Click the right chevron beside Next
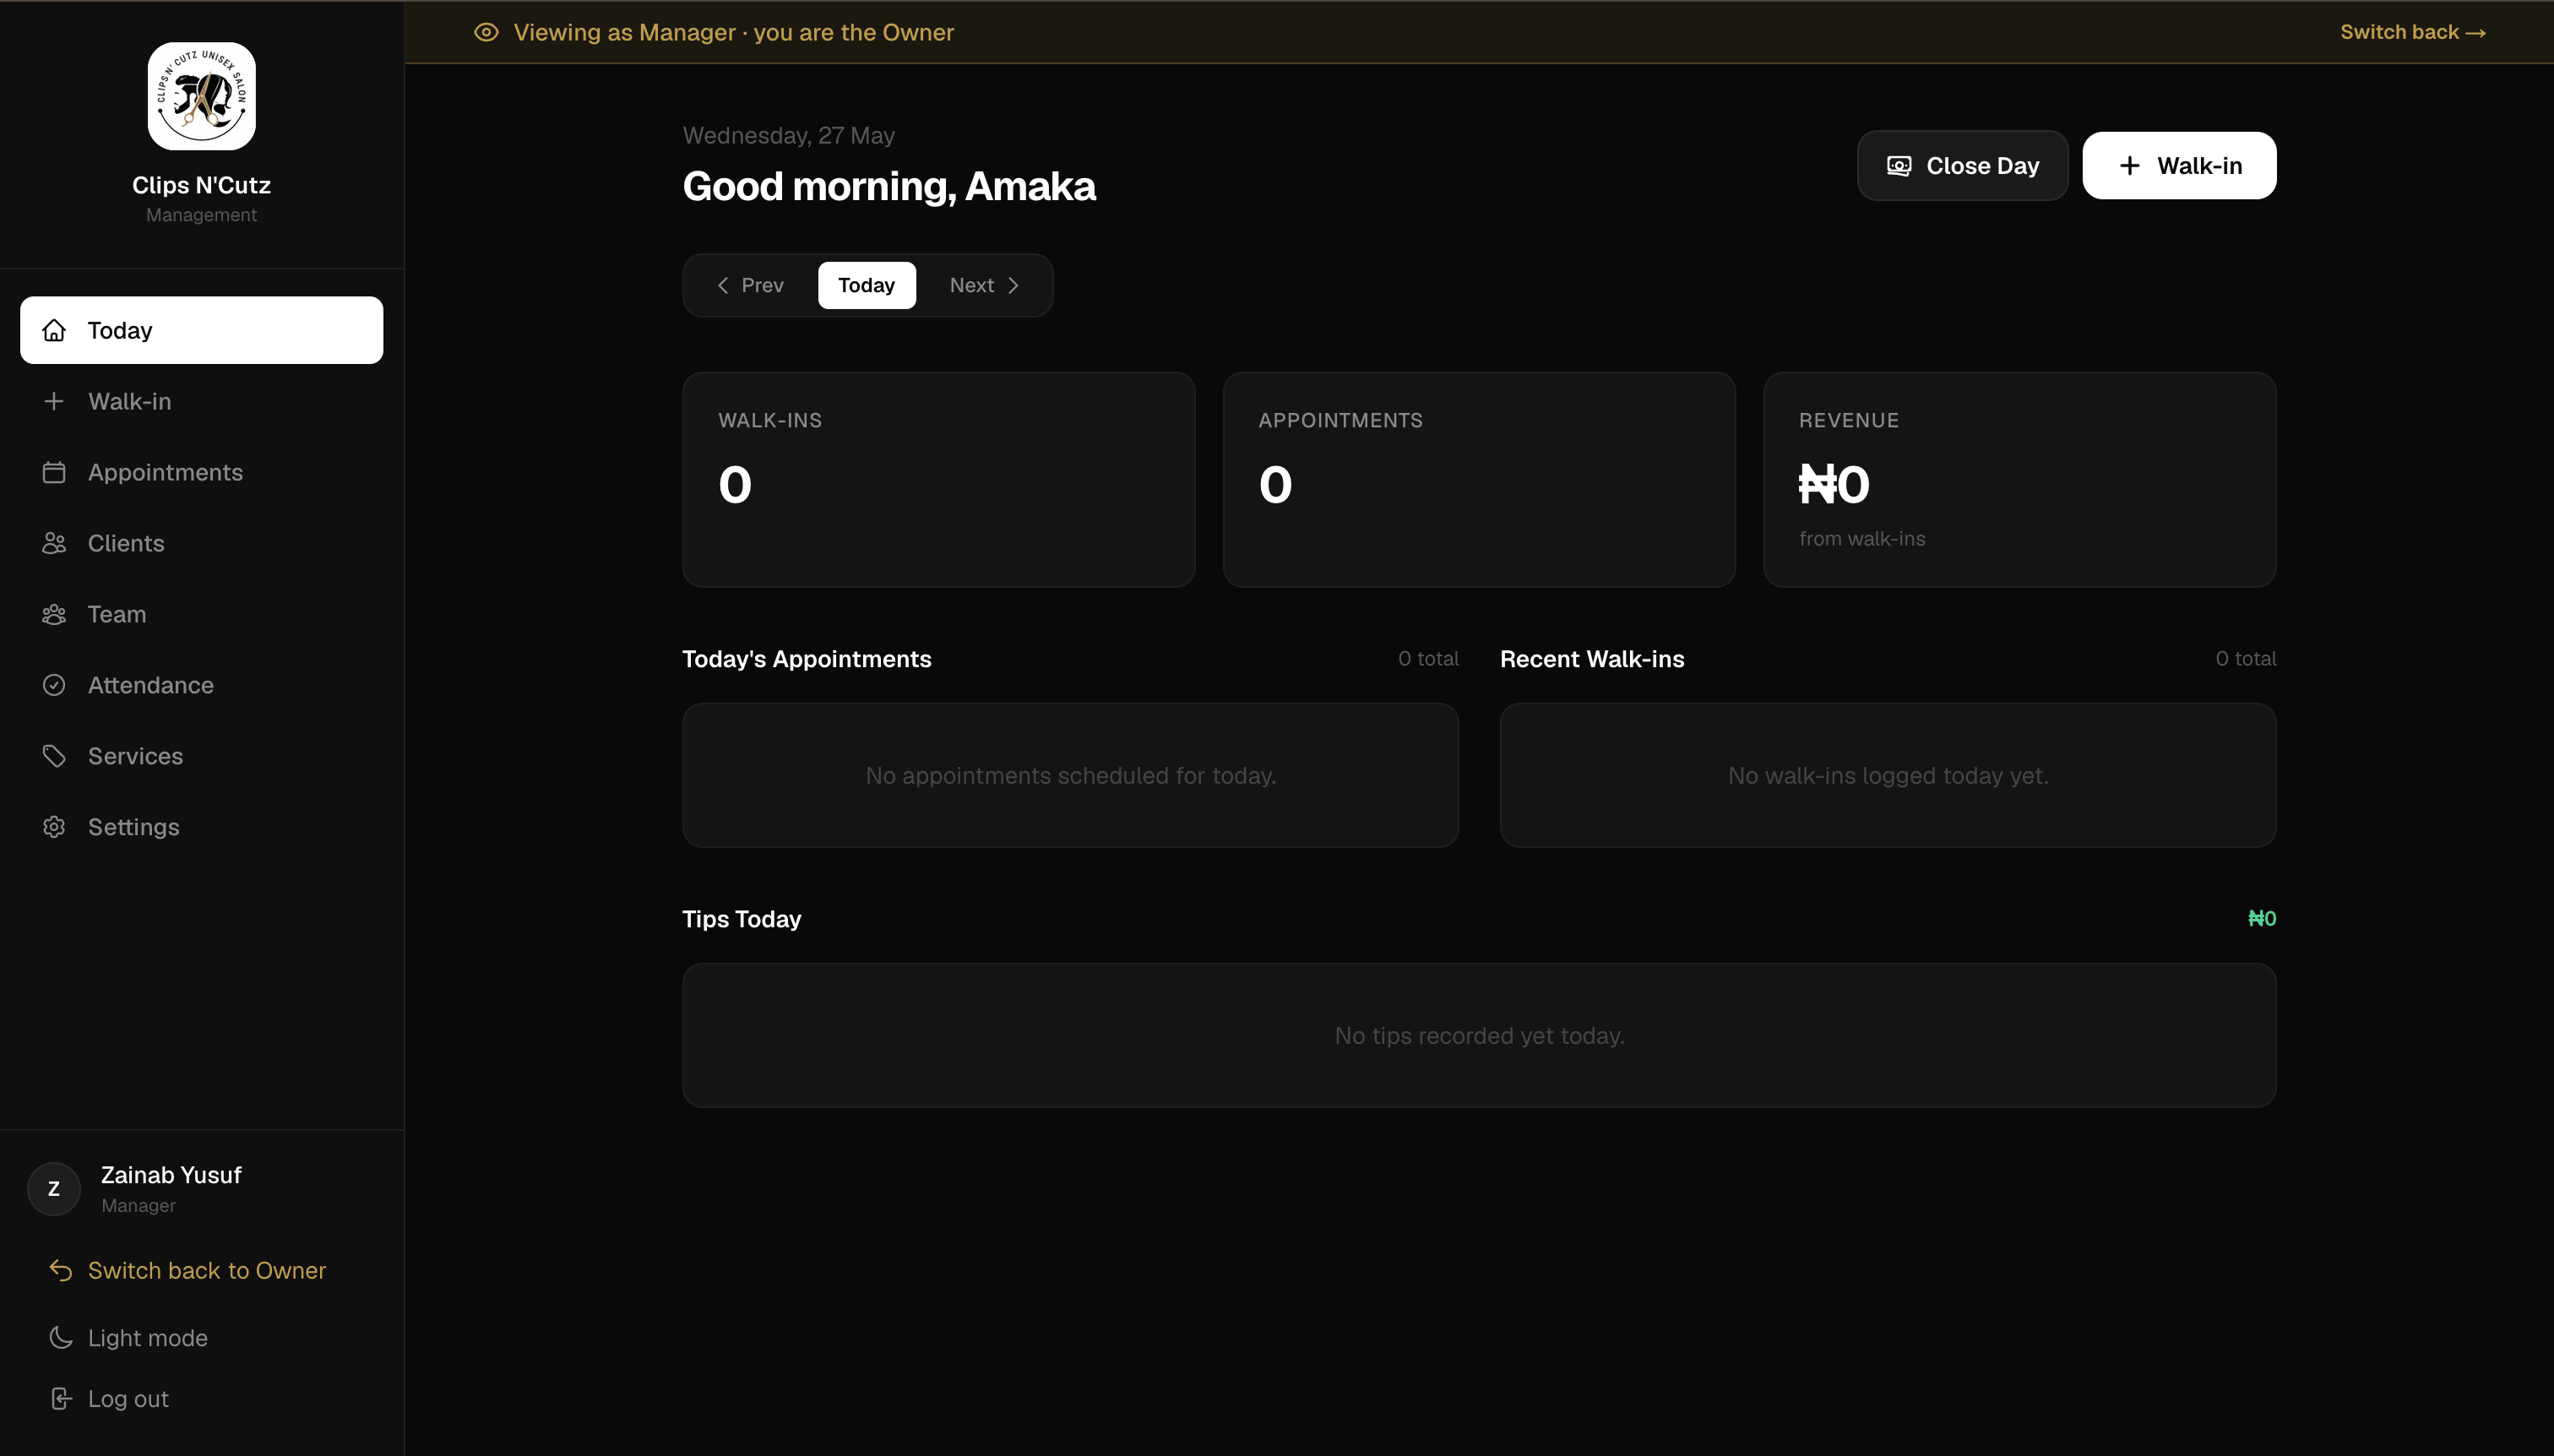Image resolution: width=2554 pixels, height=1456 pixels. pyautogui.click(x=1013, y=285)
